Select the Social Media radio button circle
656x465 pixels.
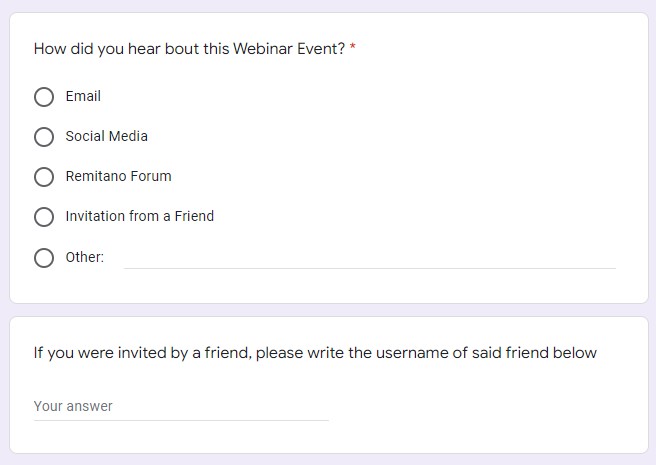pyautogui.click(x=44, y=137)
